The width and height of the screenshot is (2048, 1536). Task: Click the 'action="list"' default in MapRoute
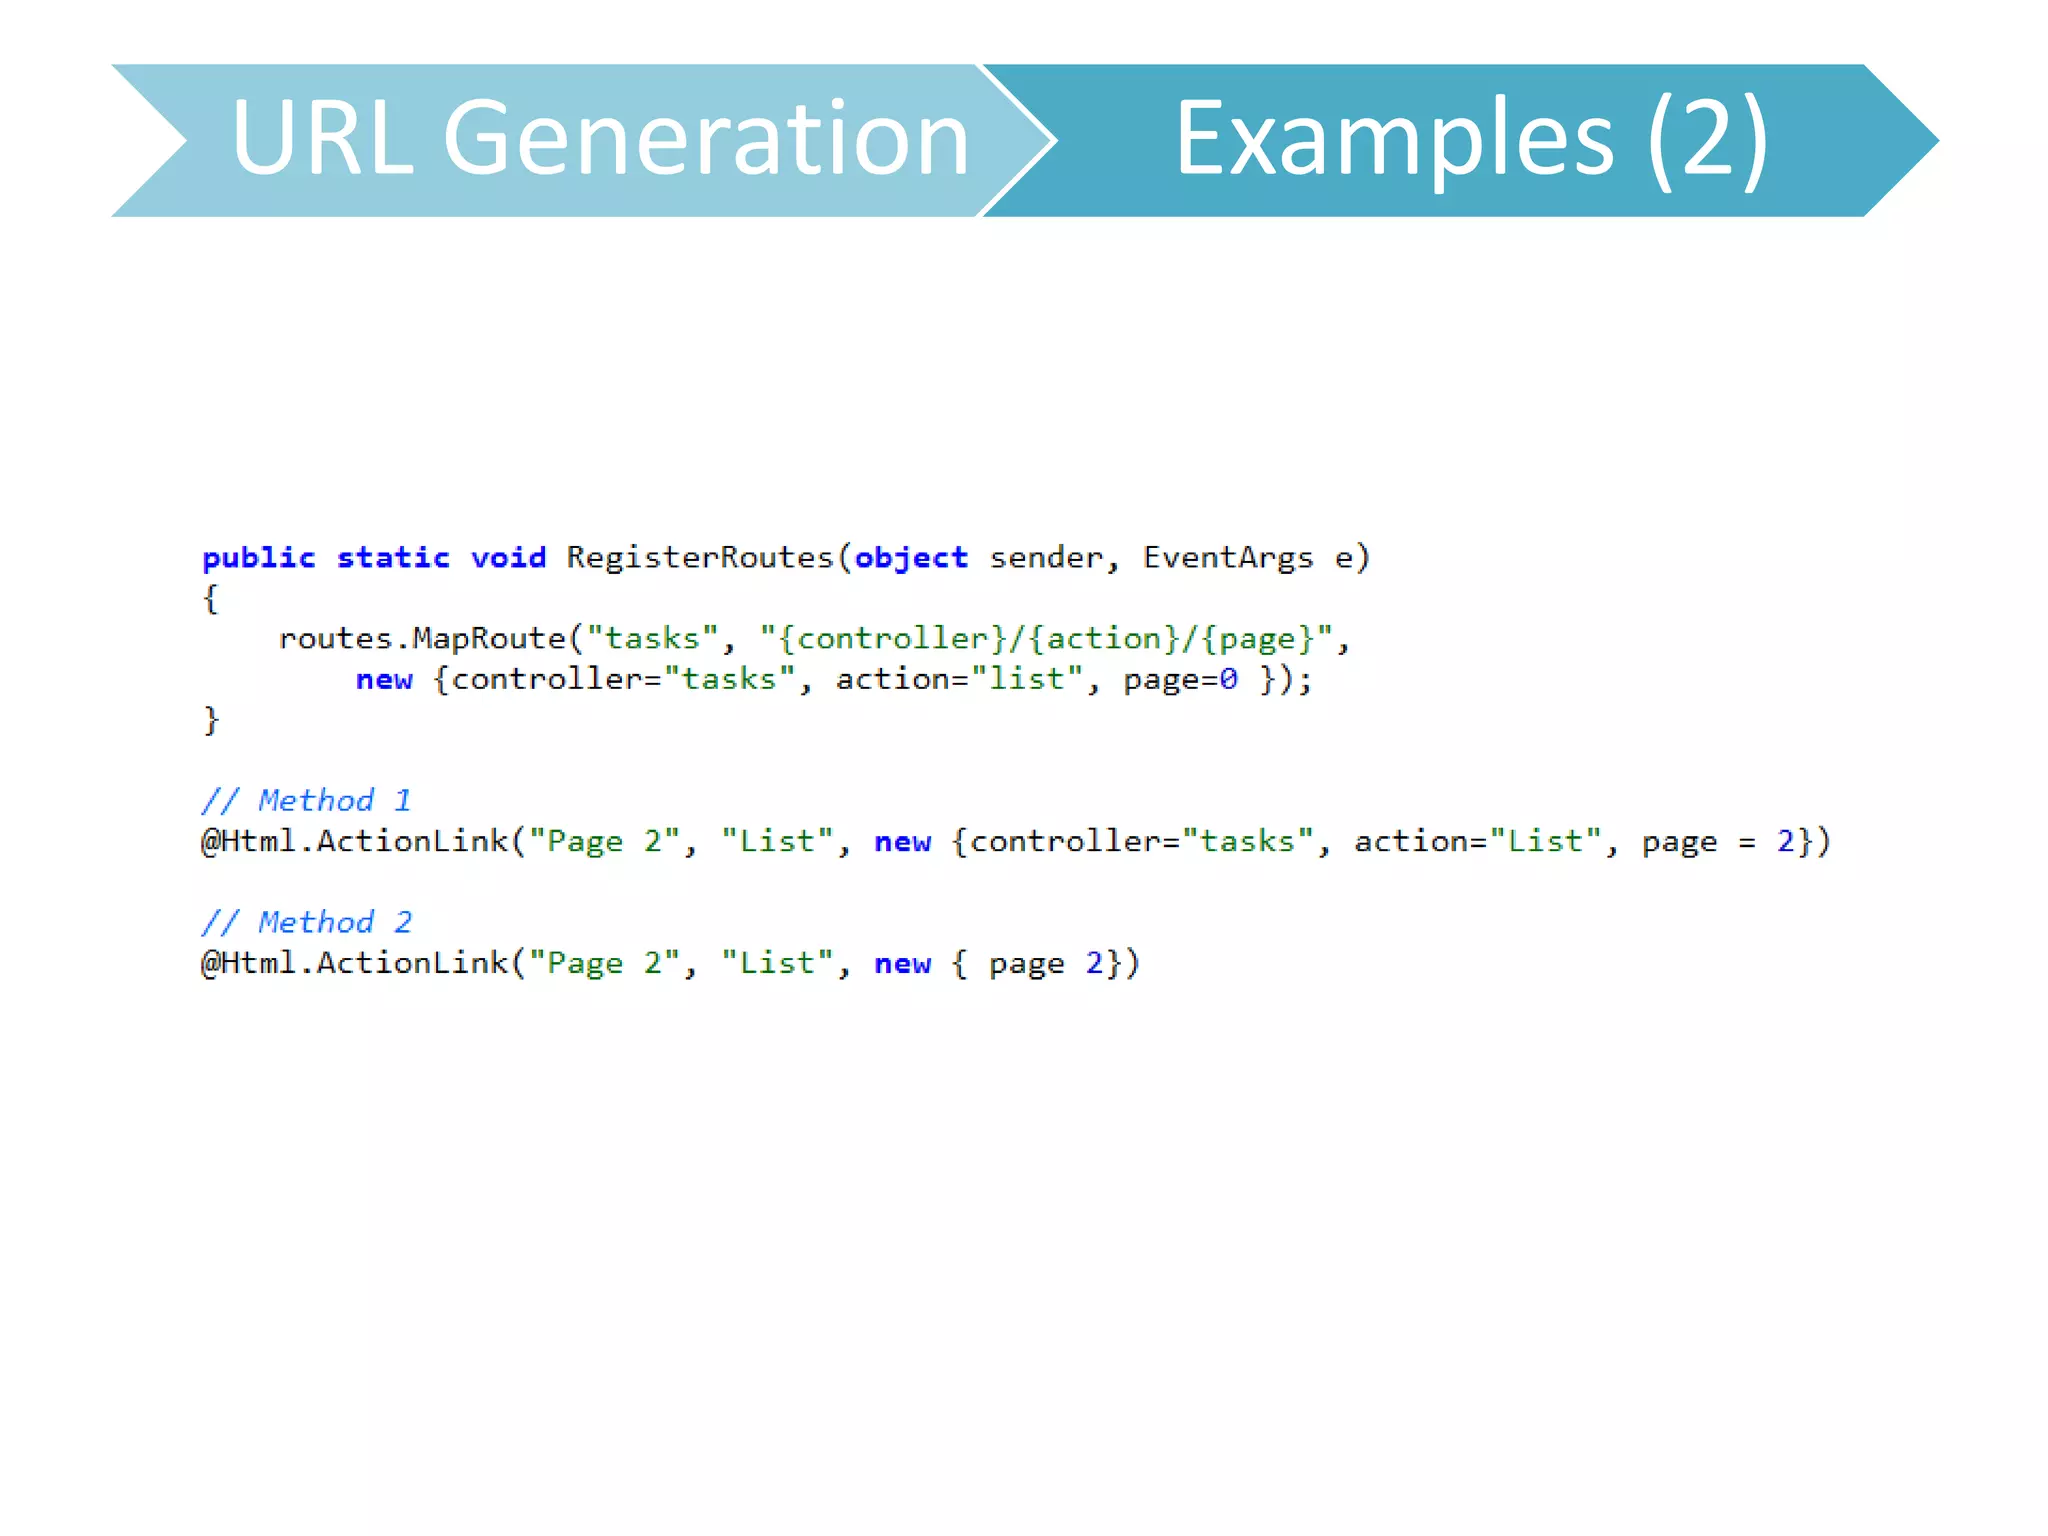pos(960,679)
